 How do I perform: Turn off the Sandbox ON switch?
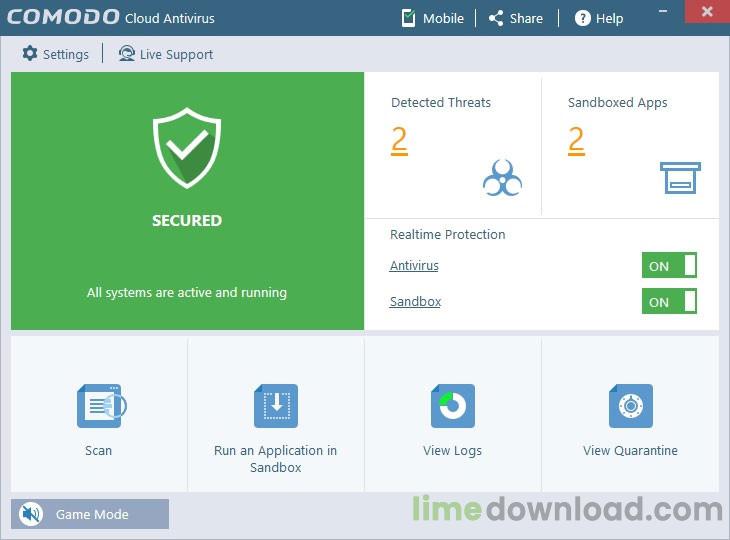click(669, 301)
